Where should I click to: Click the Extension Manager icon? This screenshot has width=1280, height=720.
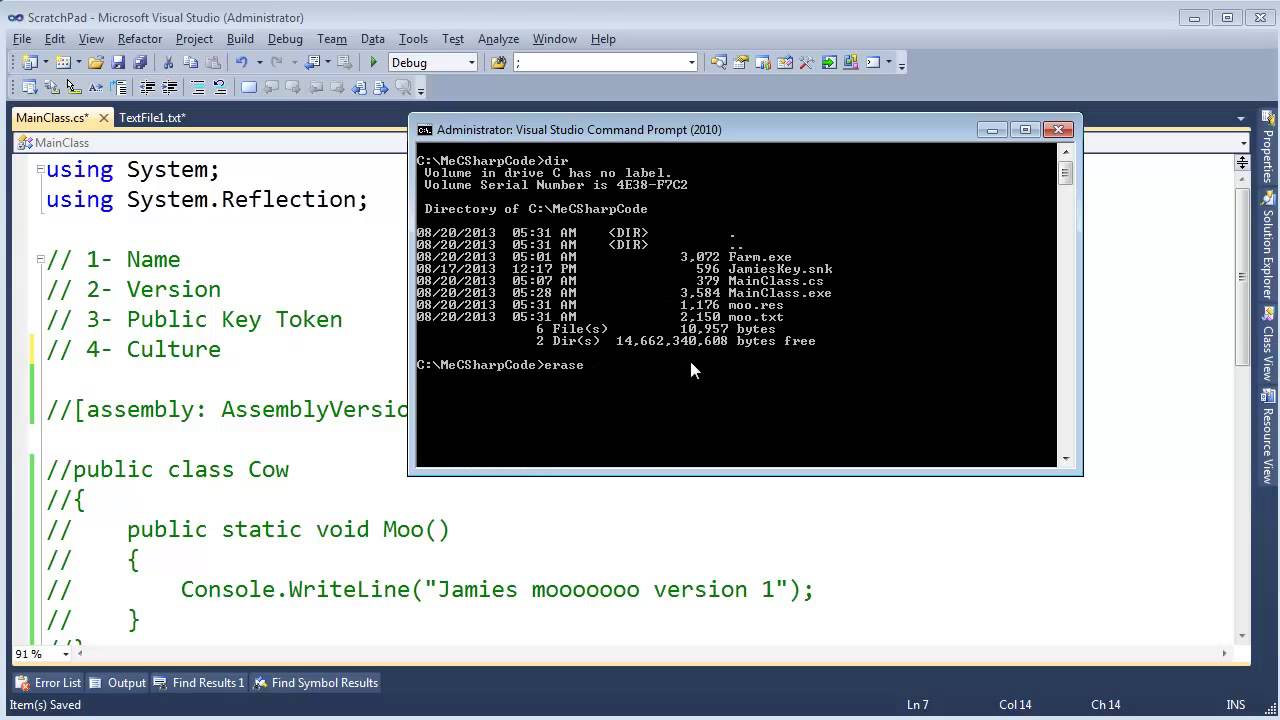point(851,62)
